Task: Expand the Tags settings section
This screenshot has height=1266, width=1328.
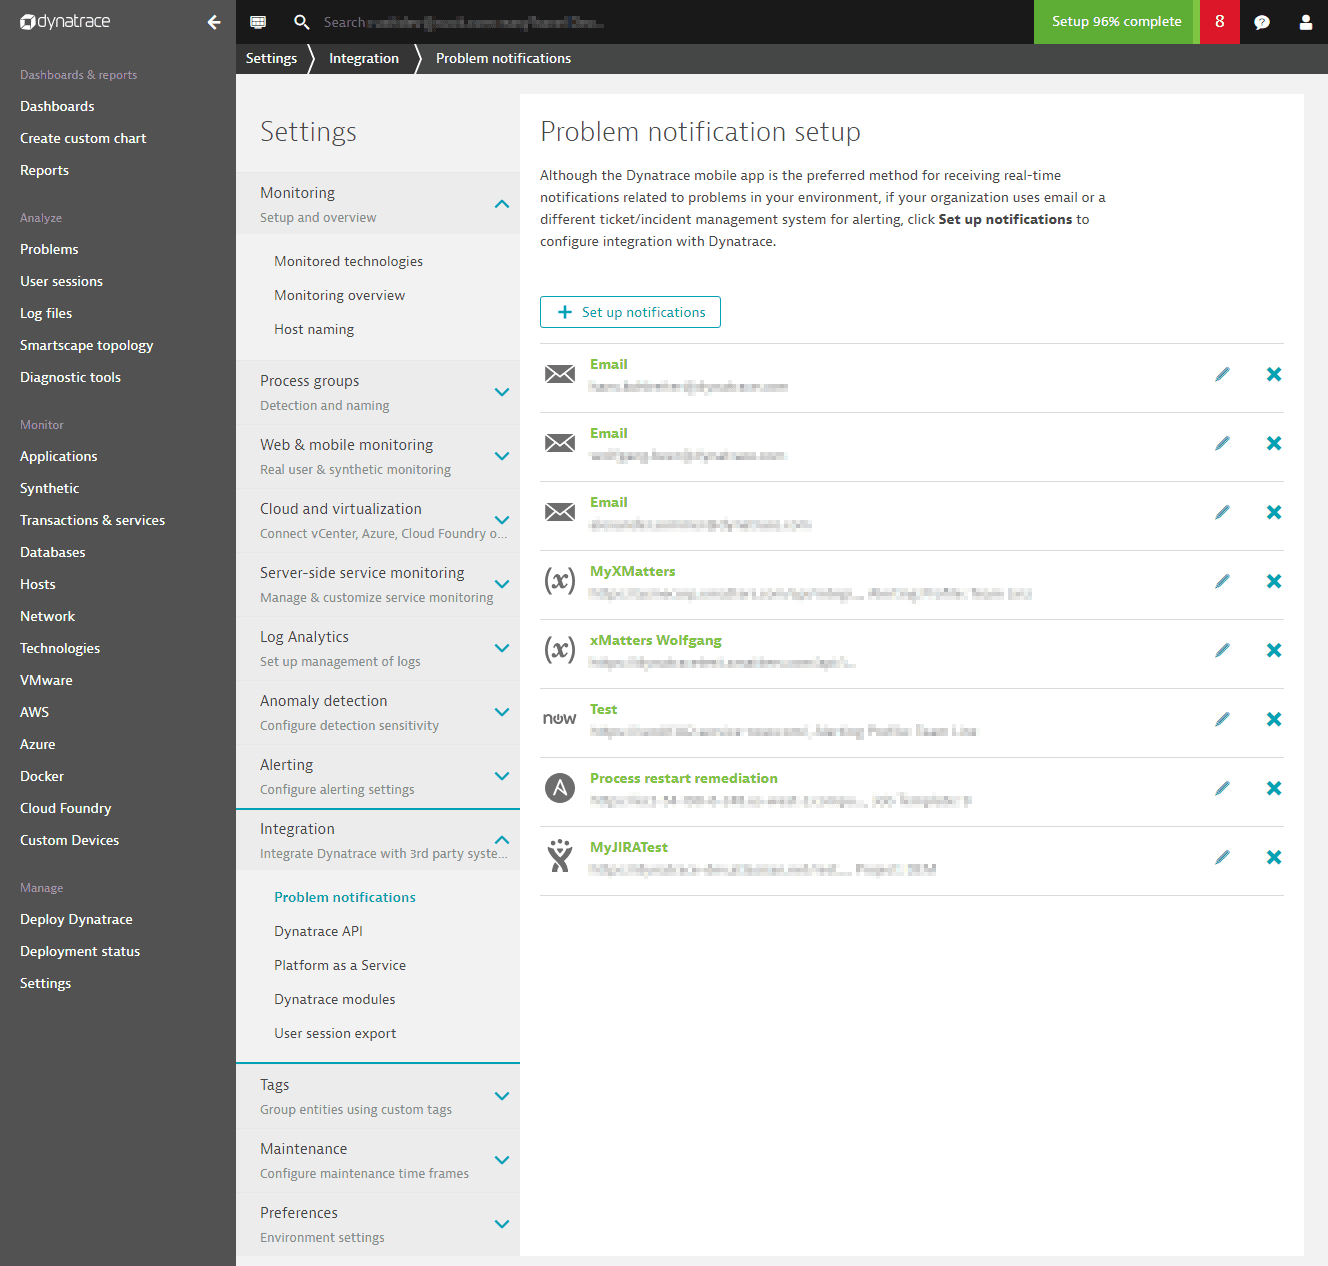Action: (x=502, y=1096)
